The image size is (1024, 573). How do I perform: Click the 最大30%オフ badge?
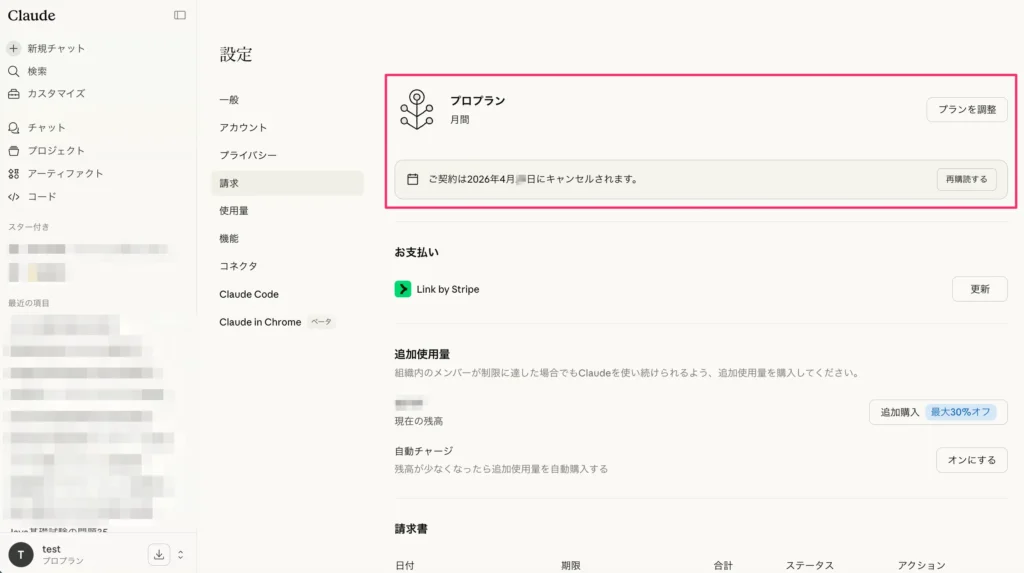click(960, 412)
